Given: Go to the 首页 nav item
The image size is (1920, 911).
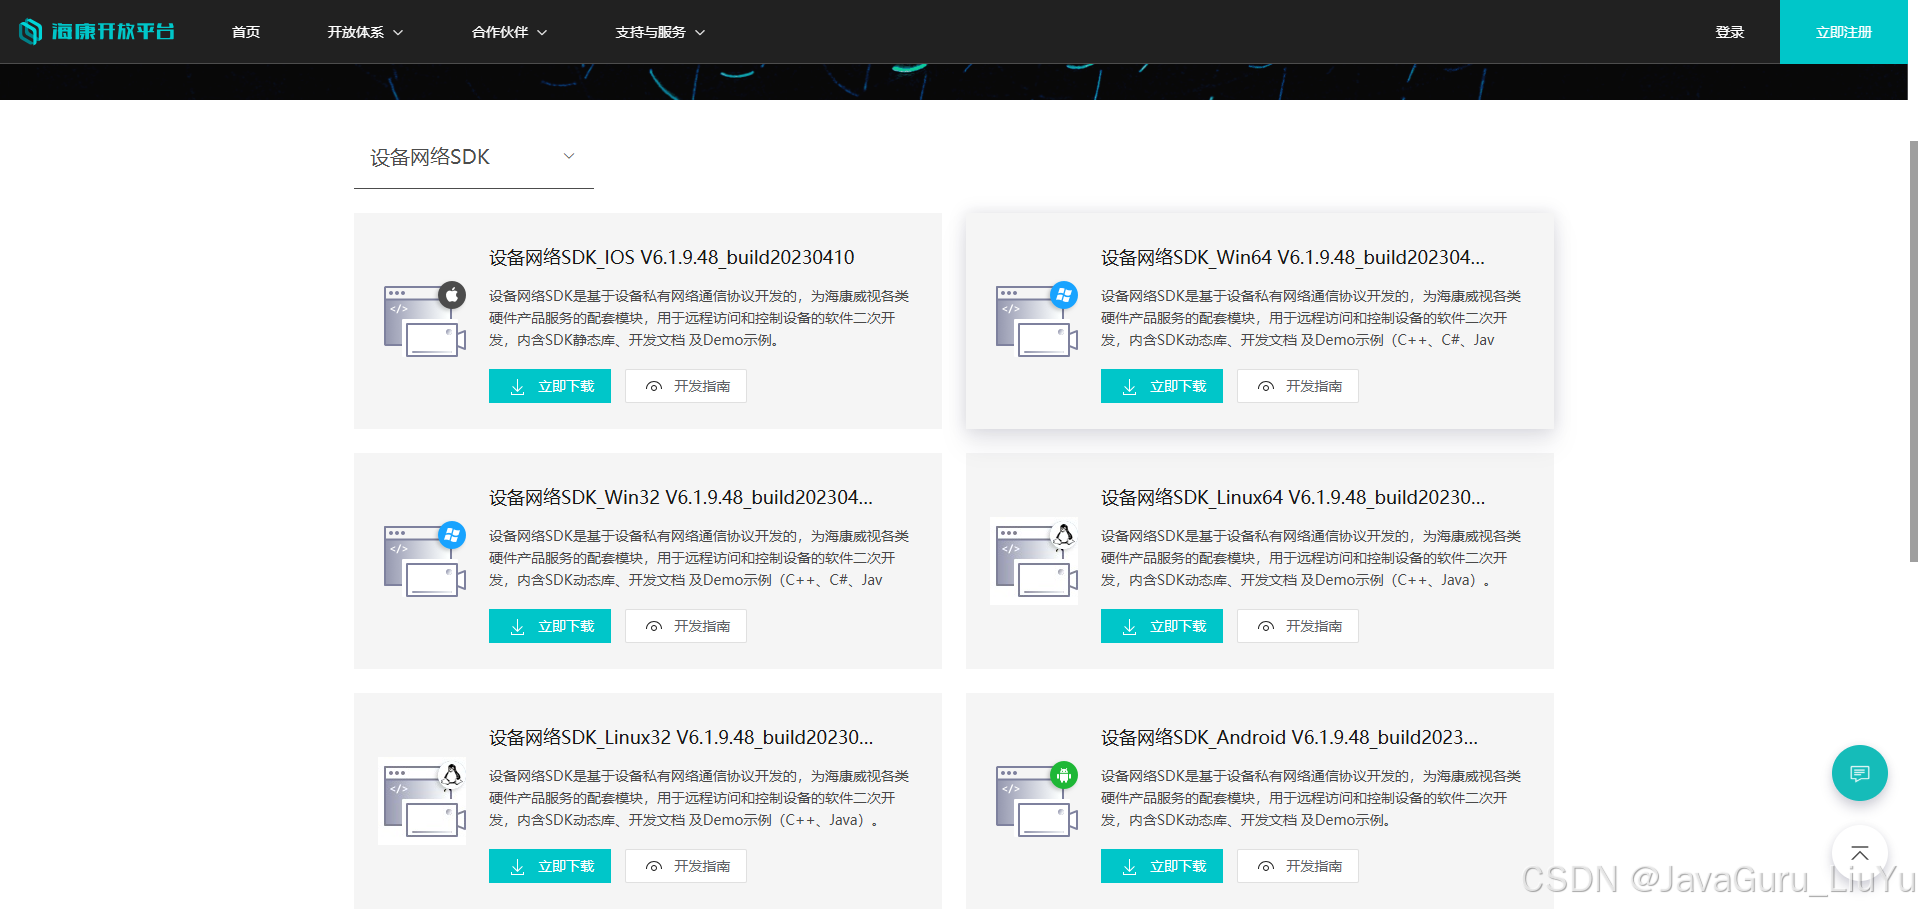Looking at the screenshot, I should 246,32.
